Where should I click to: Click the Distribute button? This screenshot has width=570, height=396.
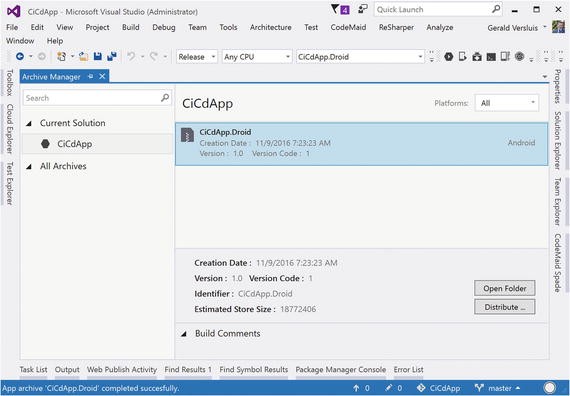tap(505, 307)
